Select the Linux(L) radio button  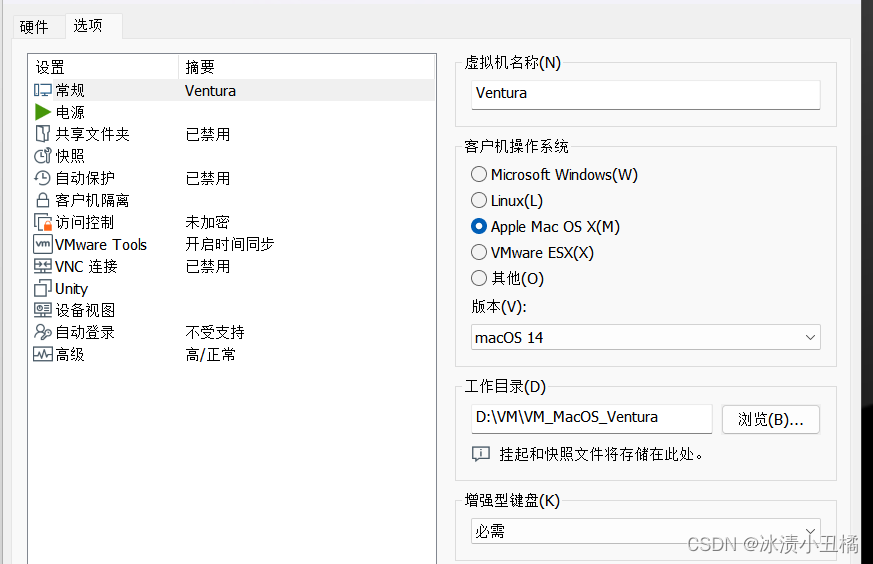pyautogui.click(x=479, y=200)
